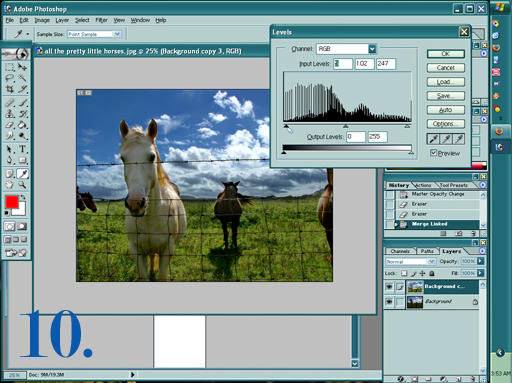
Task: Click the red foreground color swatch
Action: pyautogui.click(x=12, y=202)
